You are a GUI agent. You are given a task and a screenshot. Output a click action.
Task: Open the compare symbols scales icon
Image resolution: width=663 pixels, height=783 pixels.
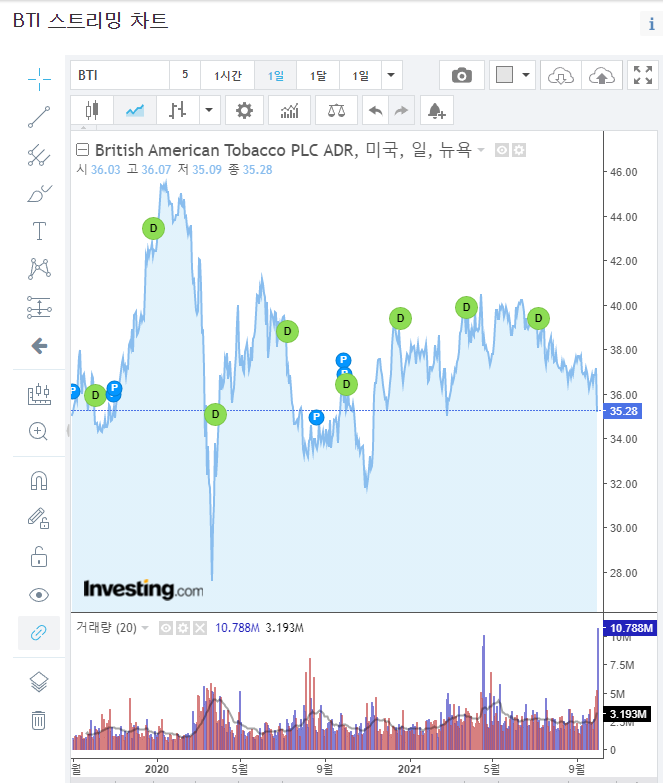coord(336,110)
